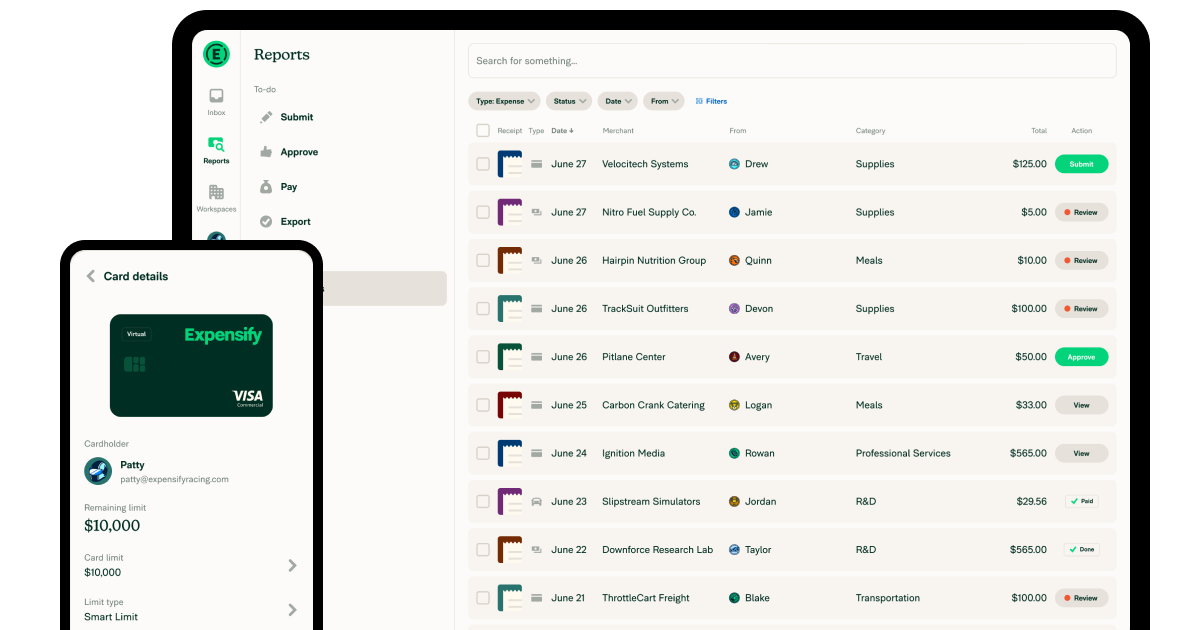This screenshot has height=630, width=1200.
Task: Check the Downforce Research Lab row checkbox
Action: pos(483,550)
